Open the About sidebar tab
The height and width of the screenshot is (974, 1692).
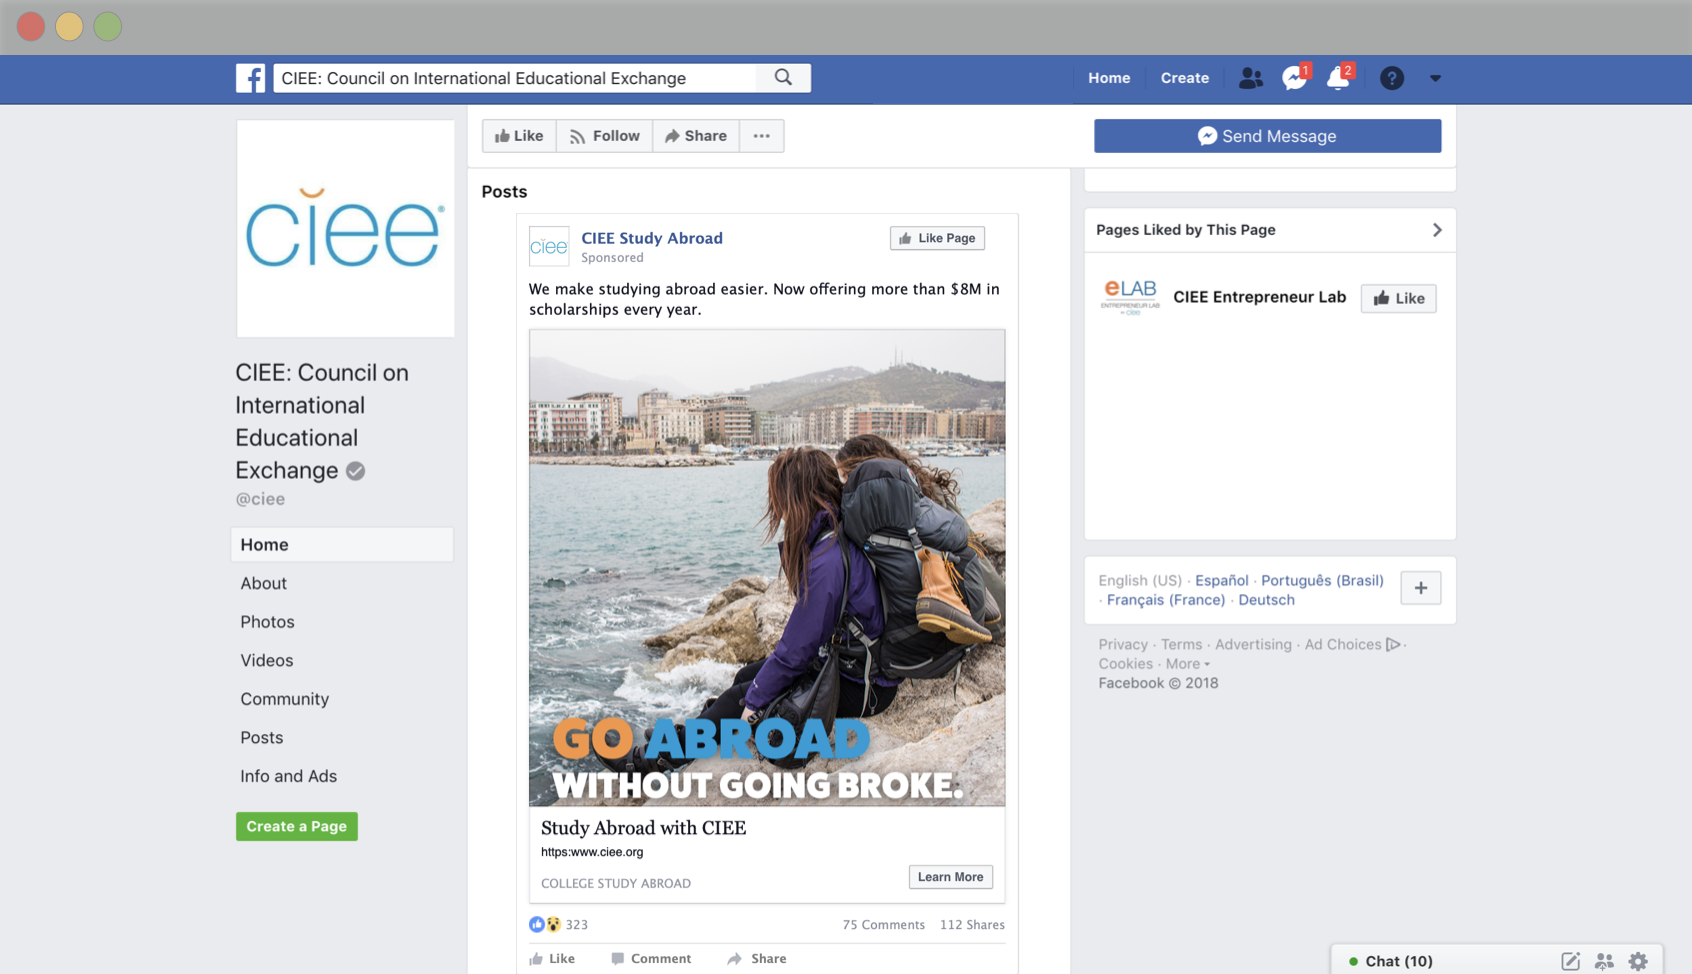point(263,583)
